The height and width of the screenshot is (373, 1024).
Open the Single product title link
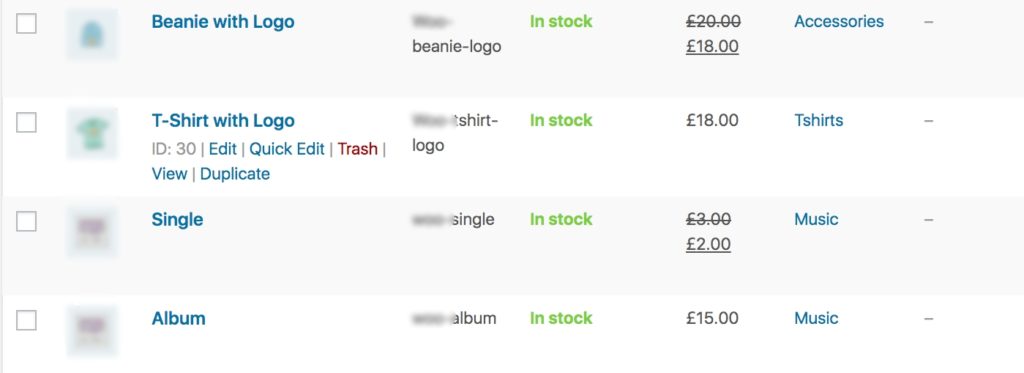(x=177, y=219)
